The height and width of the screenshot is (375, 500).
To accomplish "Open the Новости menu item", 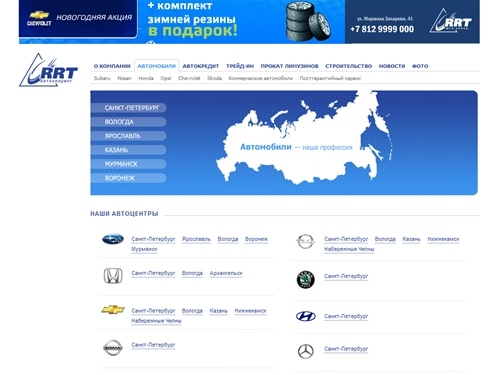I will coord(392,66).
